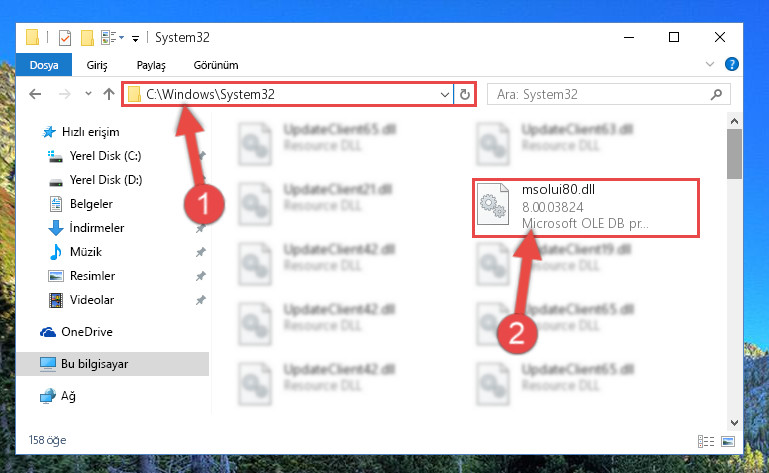Image resolution: width=769 pixels, height=473 pixels.
Task: Click the Properties icon in quick access toolbar
Action: pyautogui.click(x=65, y=38)
